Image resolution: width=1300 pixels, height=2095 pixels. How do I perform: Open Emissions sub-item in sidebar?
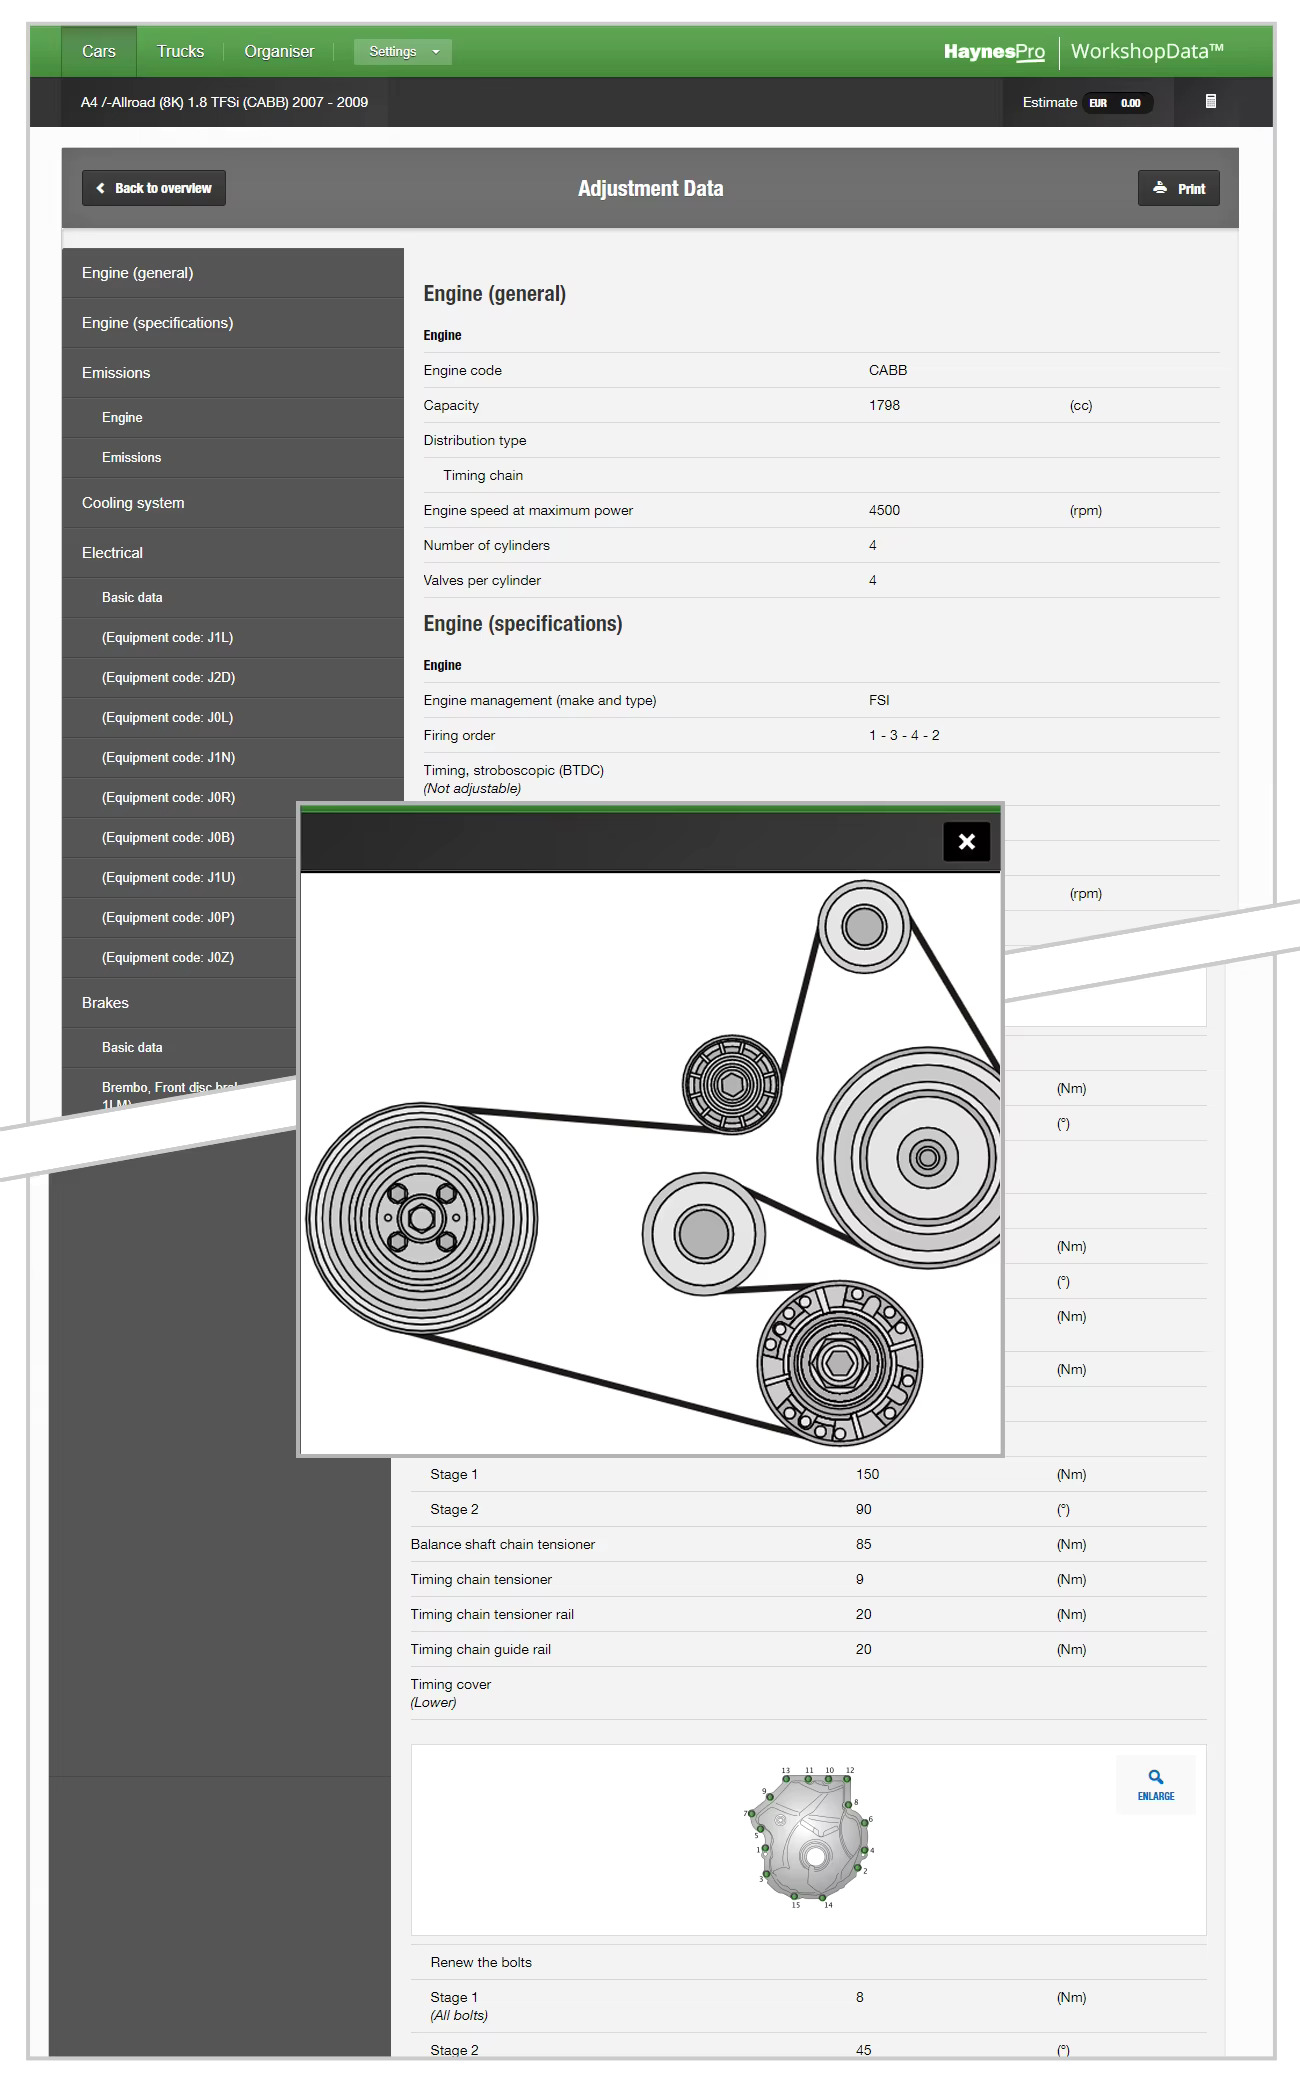tap(233, 458)
